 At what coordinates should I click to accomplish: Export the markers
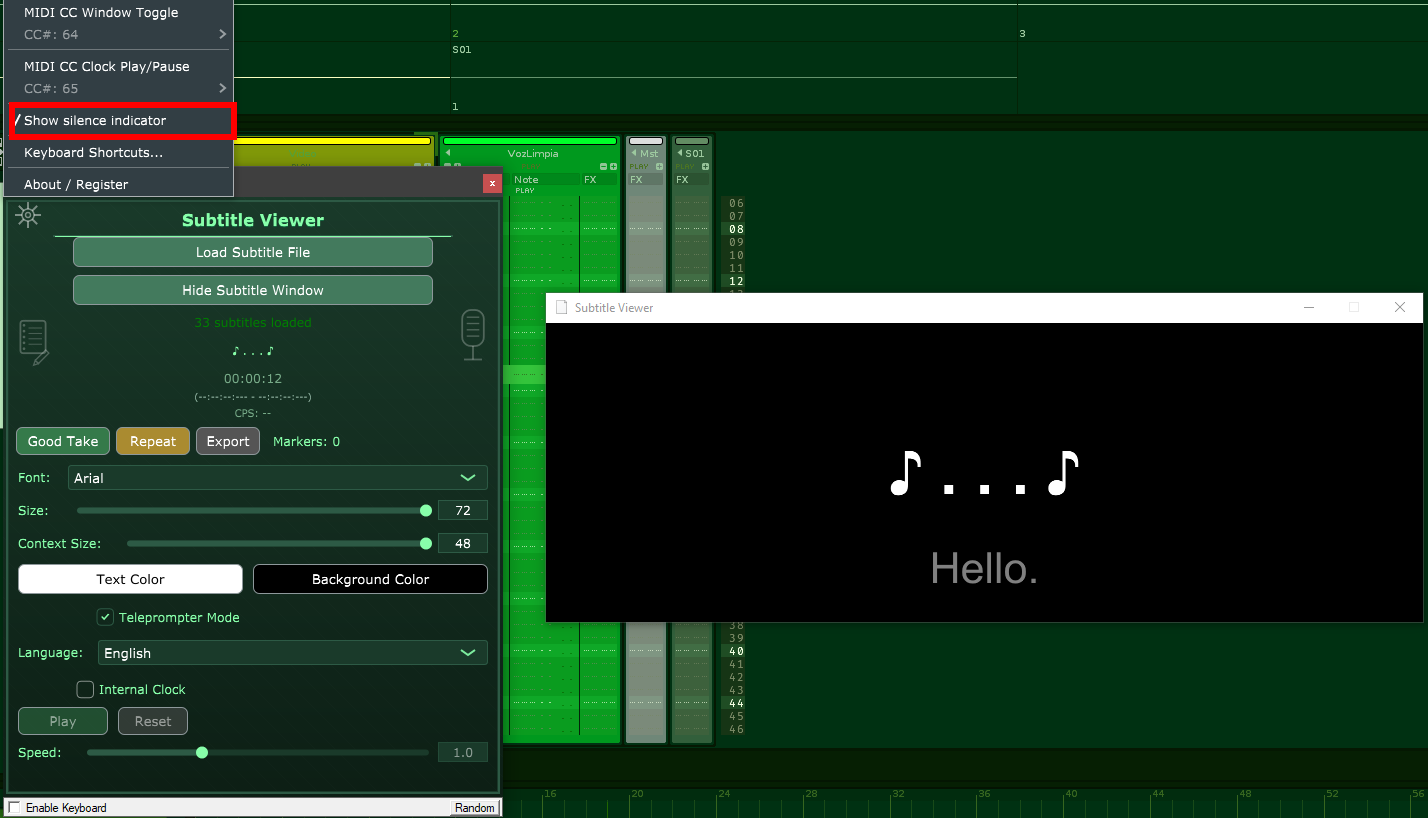228,441
